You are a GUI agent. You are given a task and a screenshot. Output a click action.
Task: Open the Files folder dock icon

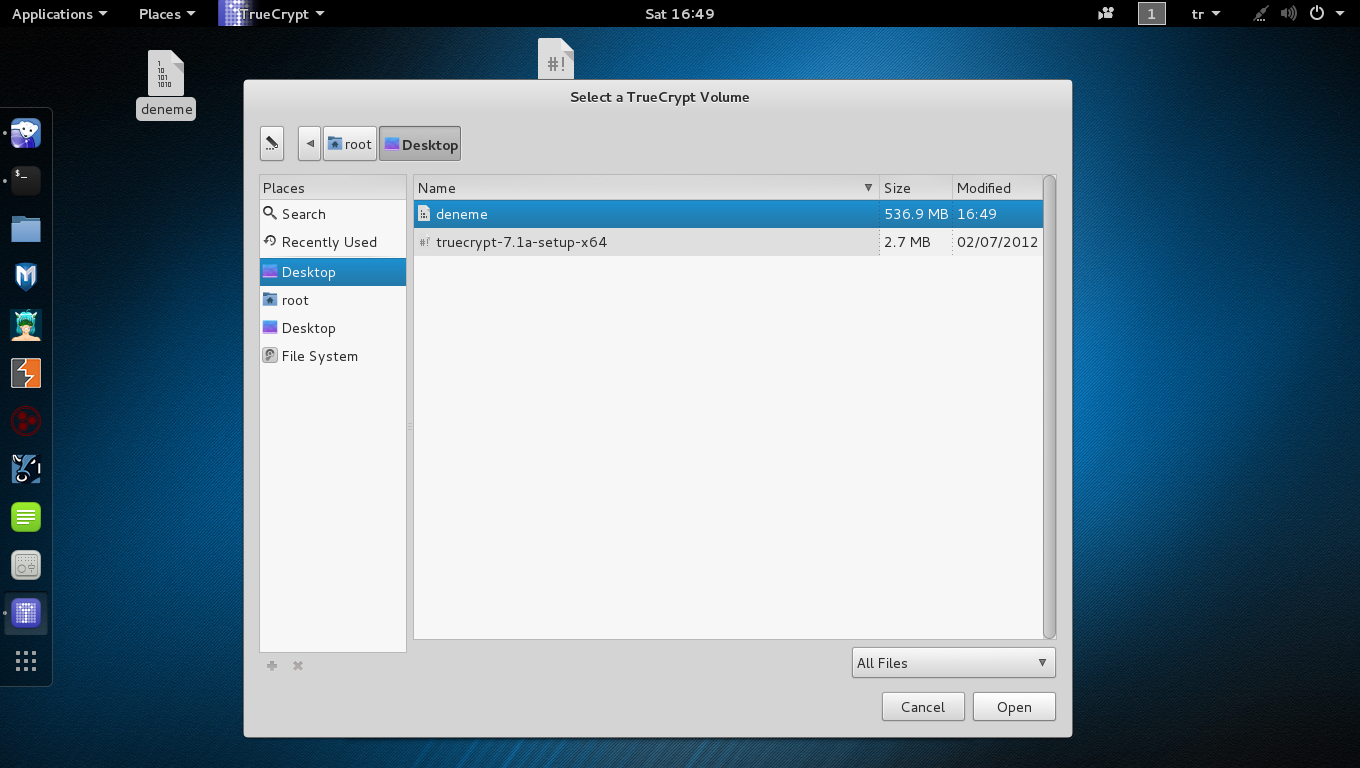[26, 229]
